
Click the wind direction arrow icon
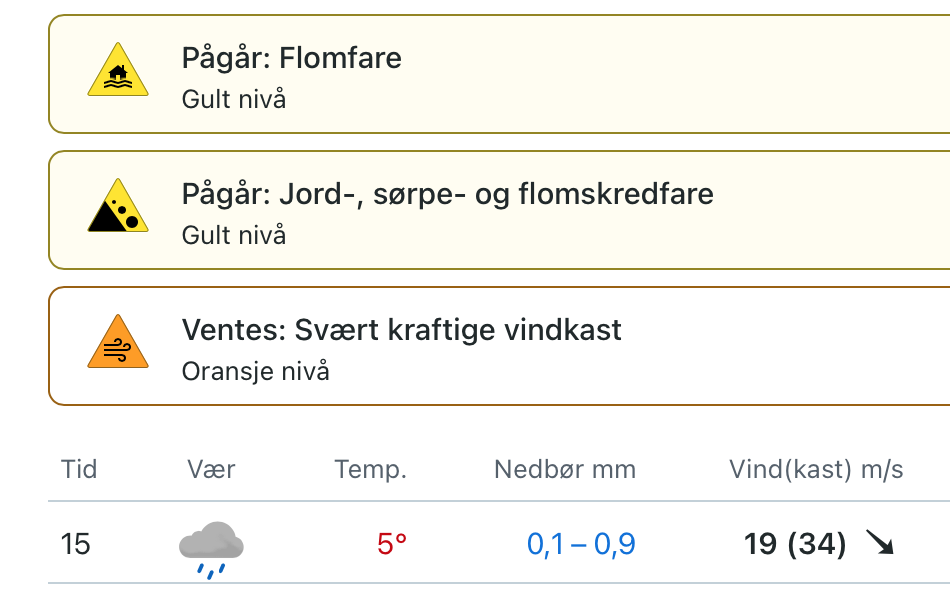[x=880, y=544]
